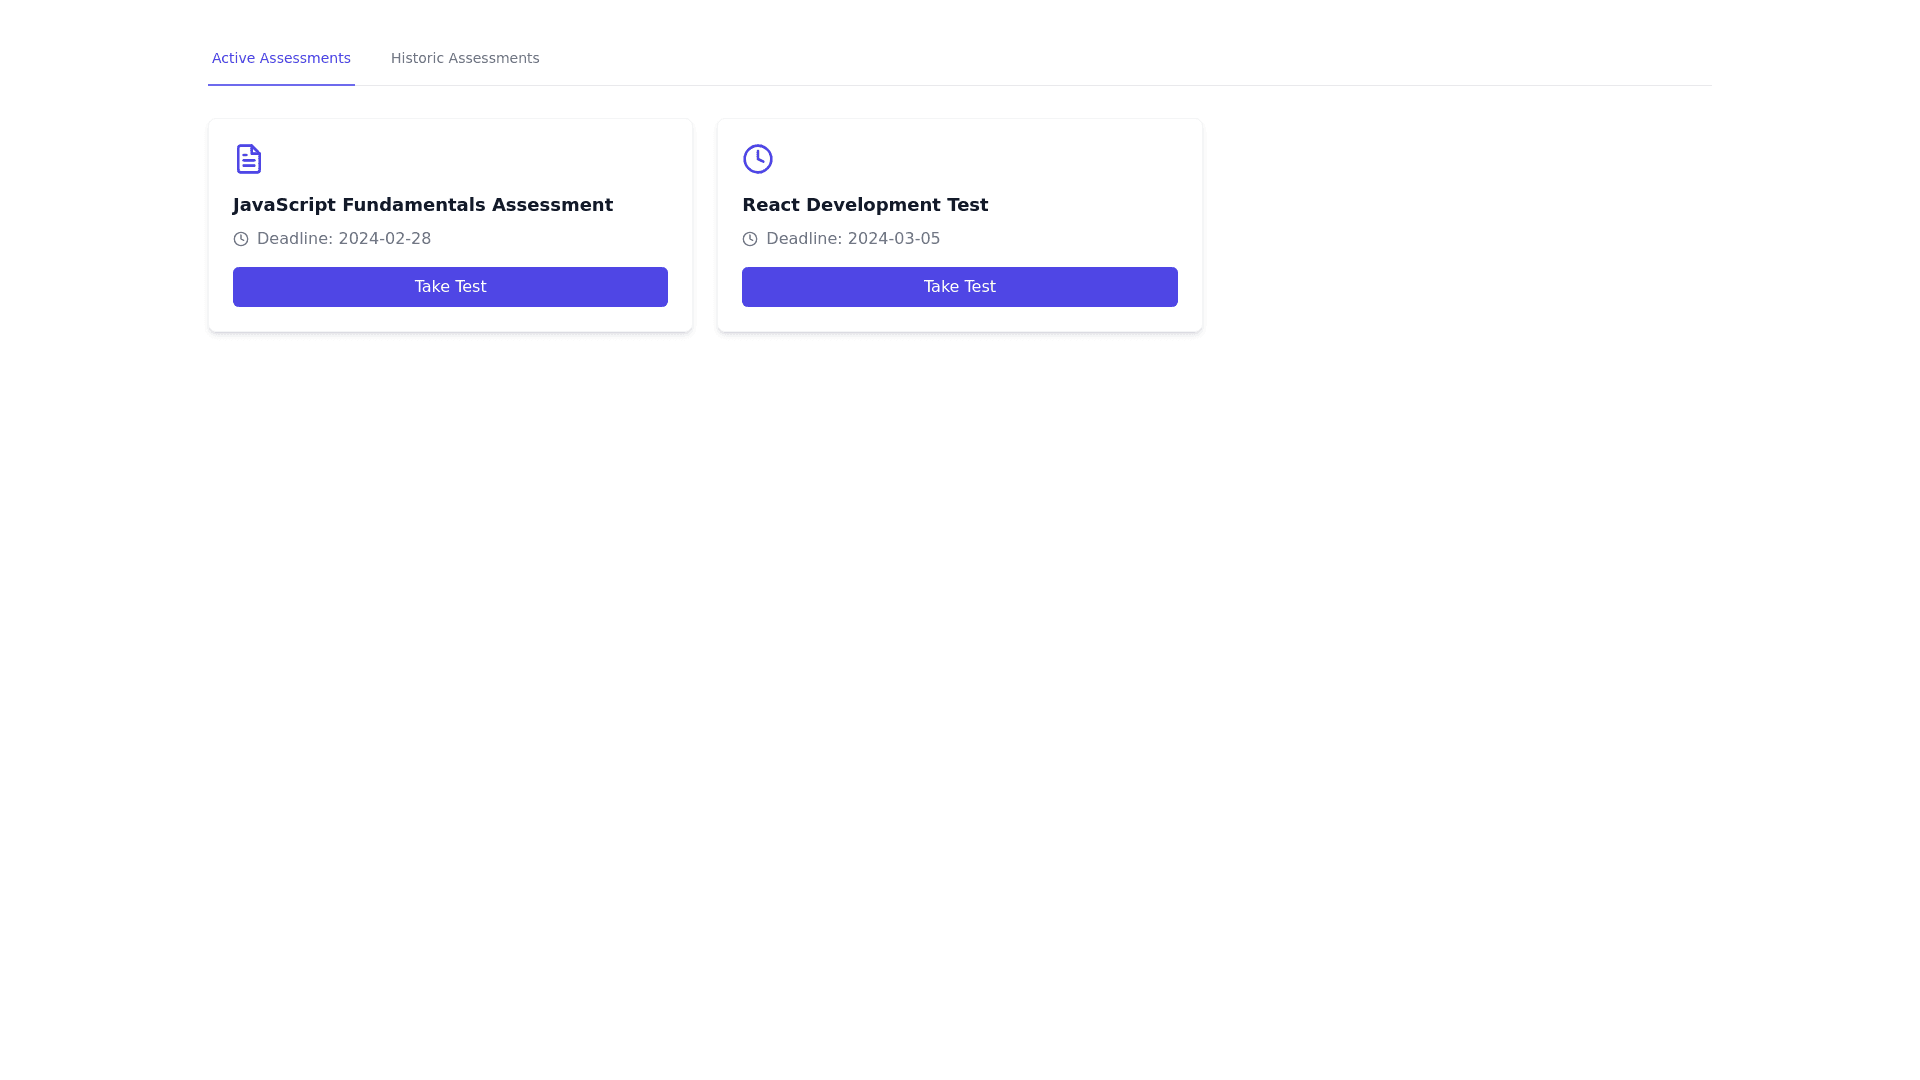The height and width of the screenshot is (1080, 1920).
Task: Click the "Deadline:" label on React card
Action: tap(803, 239)
